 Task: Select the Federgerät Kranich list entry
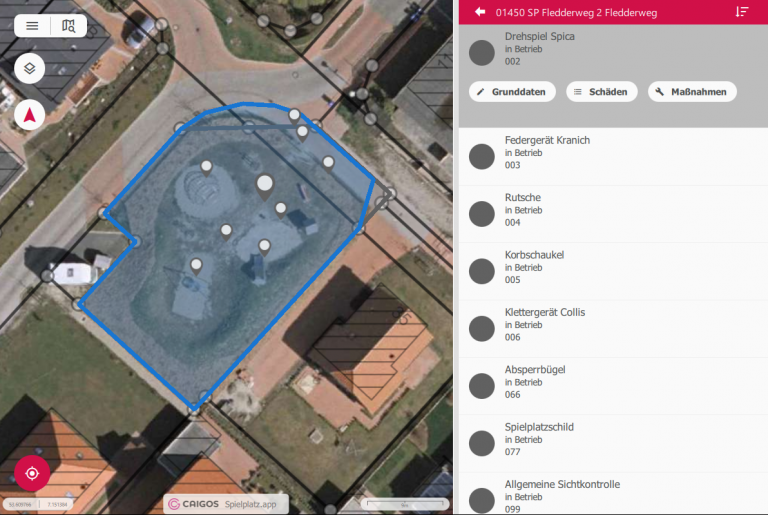pyautogui.click(x=613, y=156)
